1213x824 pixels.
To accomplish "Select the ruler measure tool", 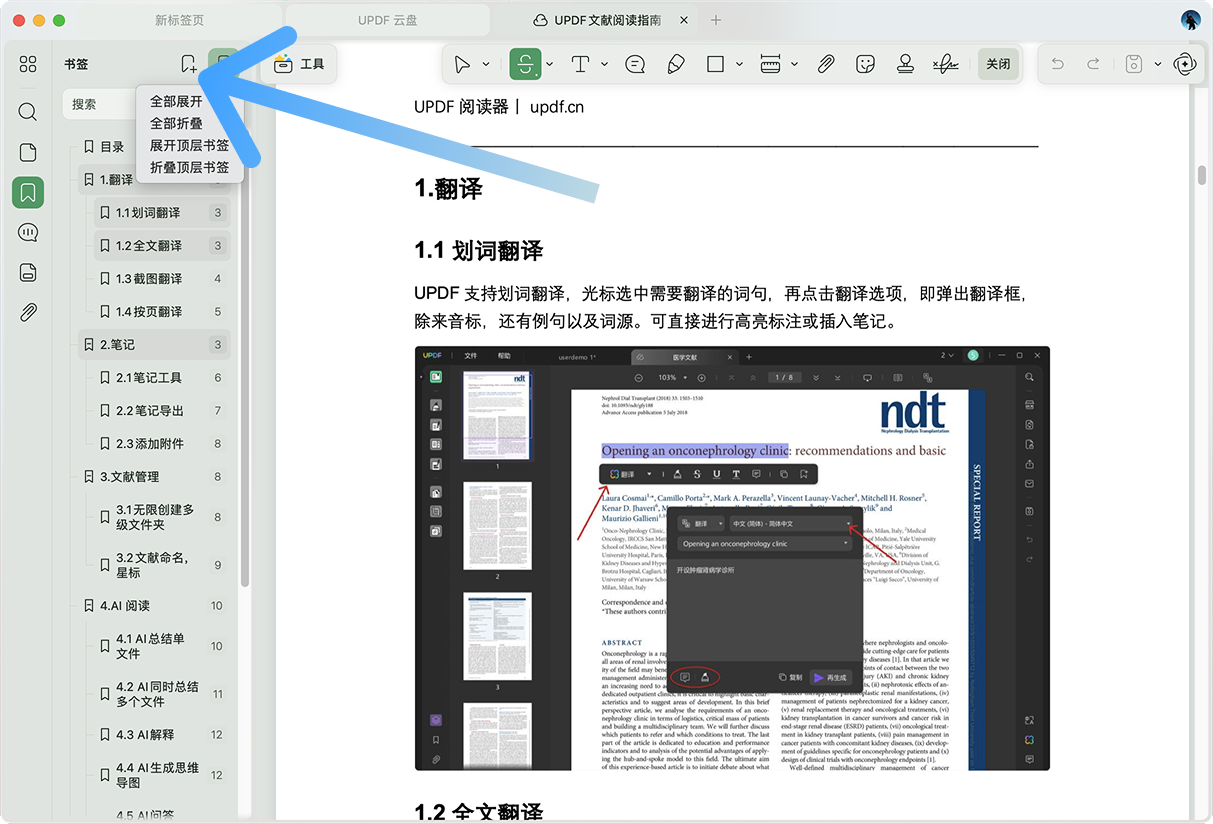I will click(770, 64).
